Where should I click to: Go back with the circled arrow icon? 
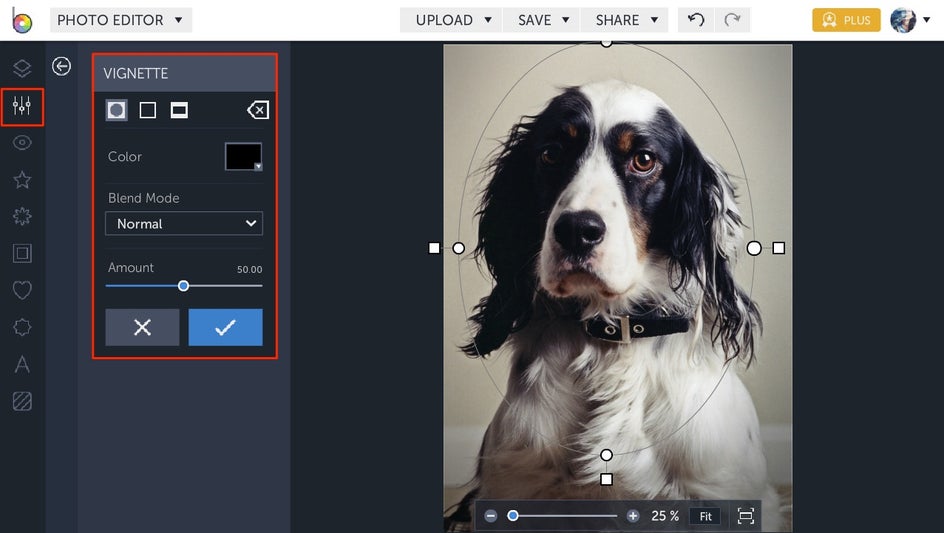pyautogui.click(x=61, y=66)
